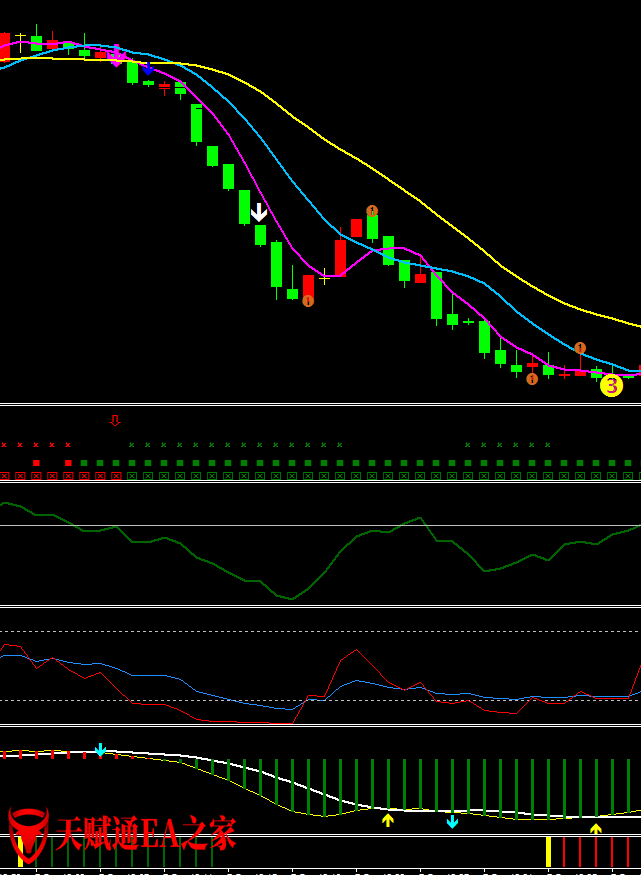Select the first red square in the signal row
The width and height of the screenshot is (641, 875).
[36, 463]
